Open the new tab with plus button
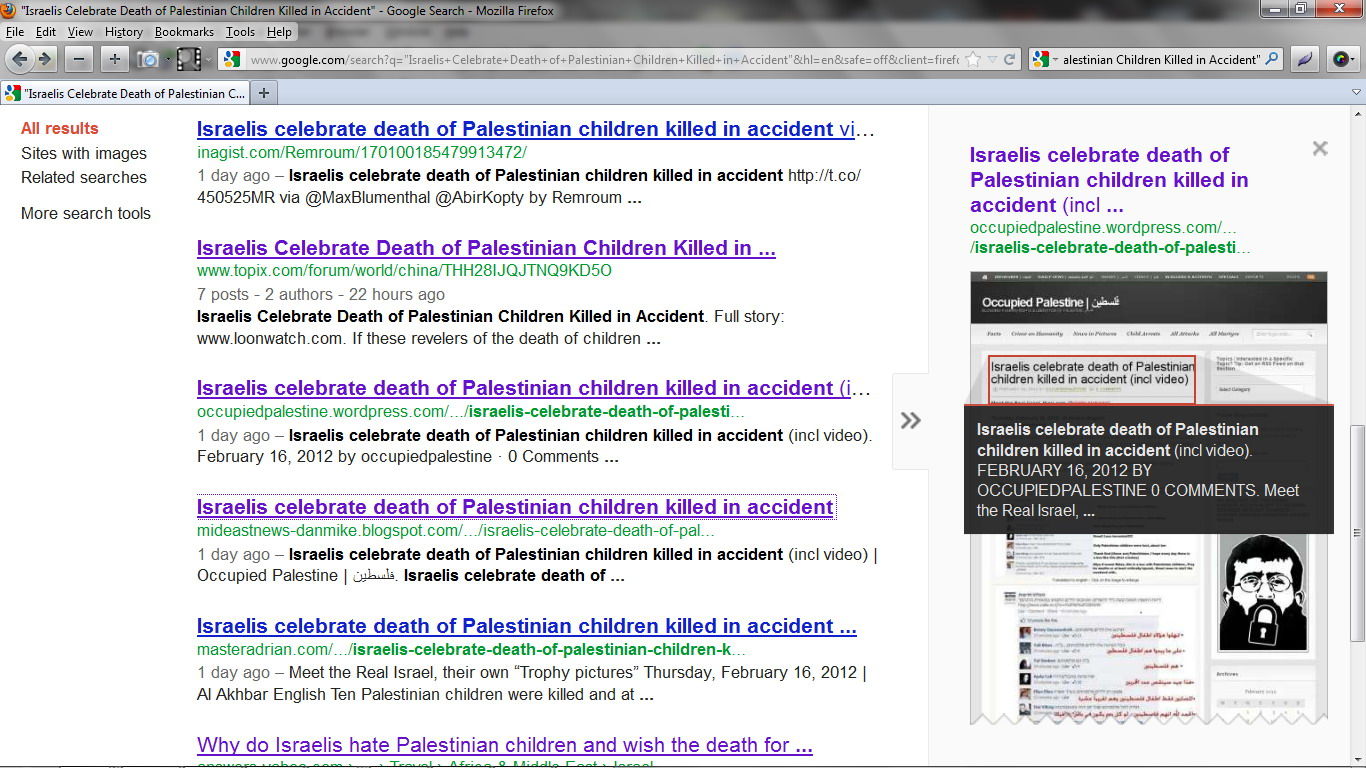 click(264, 93)
